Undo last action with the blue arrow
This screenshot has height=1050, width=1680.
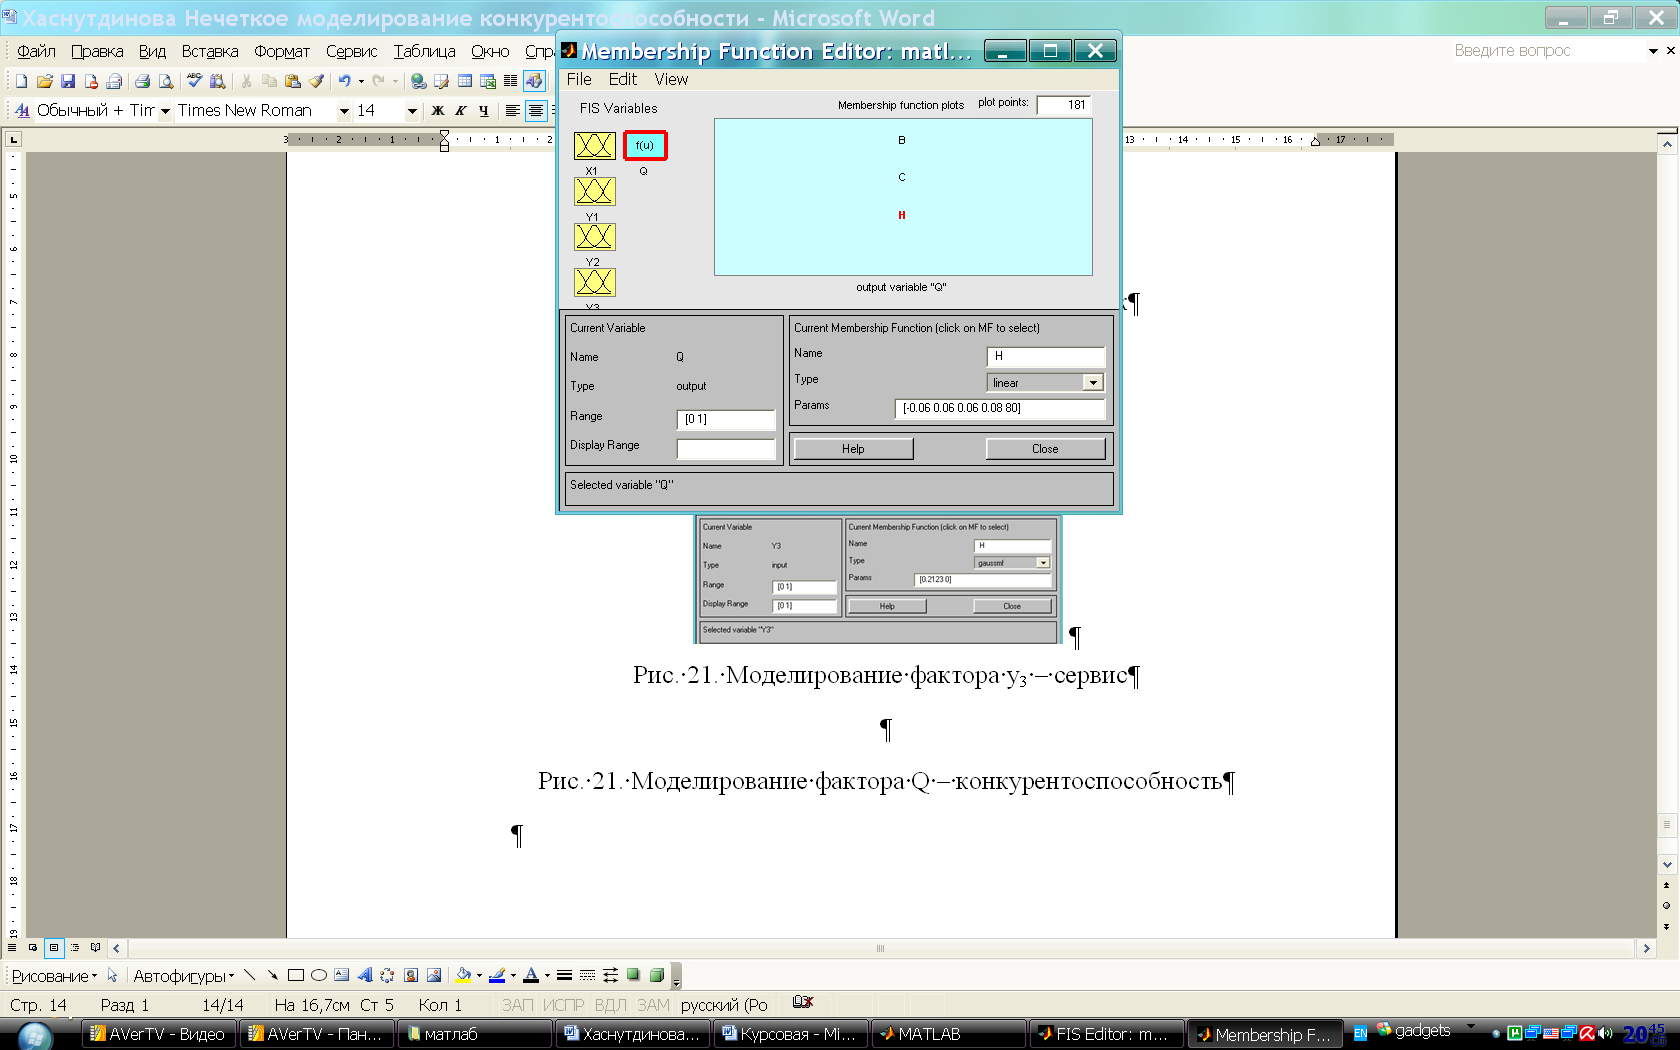(344, 81)
